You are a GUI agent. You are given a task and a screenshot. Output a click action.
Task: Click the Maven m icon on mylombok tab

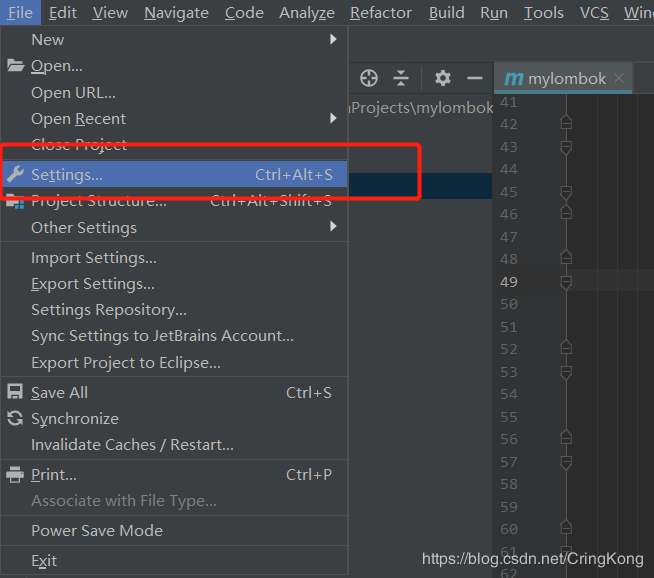pyautogui.click(x=513, y=78)
